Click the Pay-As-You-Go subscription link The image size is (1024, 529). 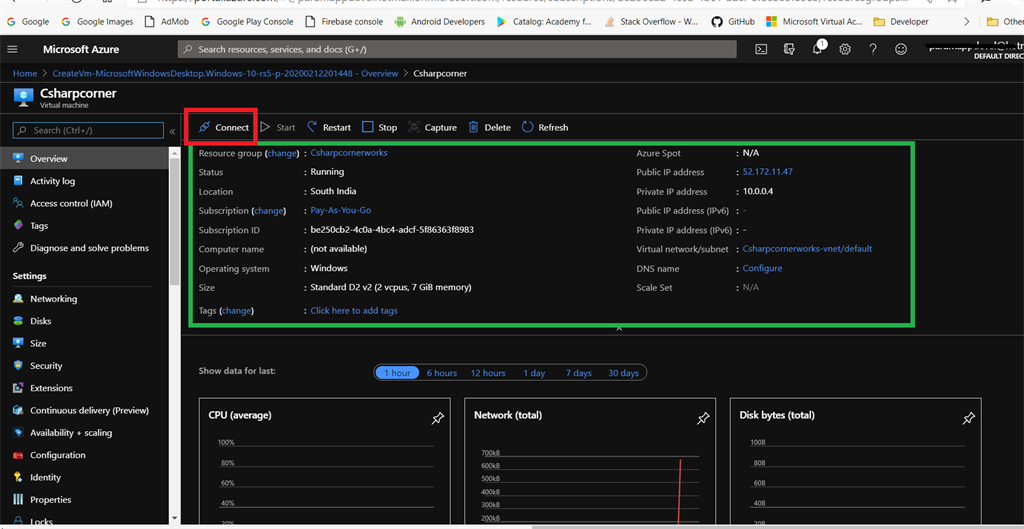point(341,210)
